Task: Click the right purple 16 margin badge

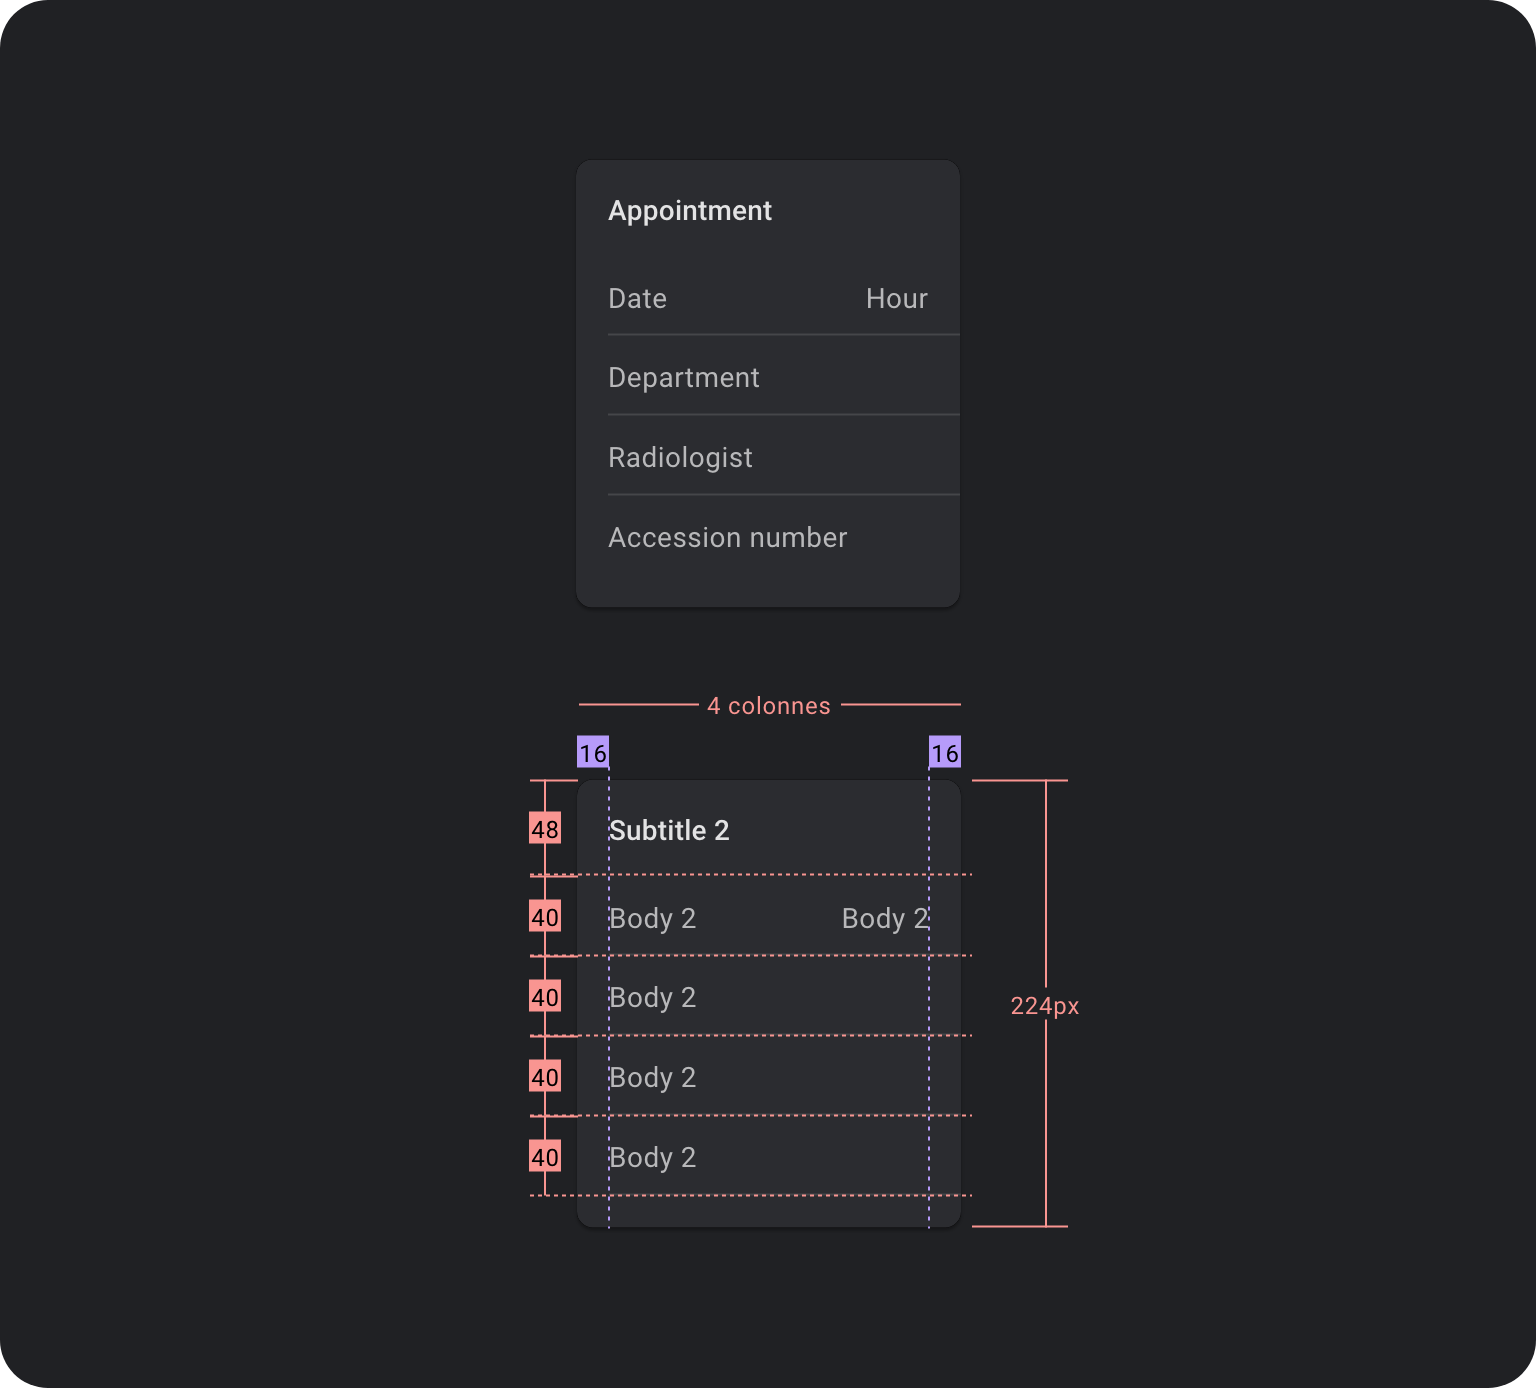Action: coord(945,753)
